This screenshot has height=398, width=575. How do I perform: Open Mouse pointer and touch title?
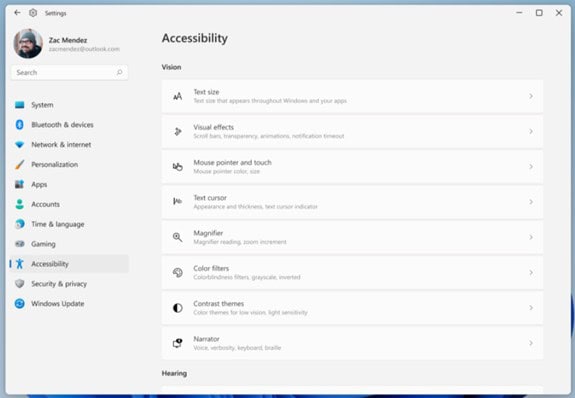click(232, 163)
